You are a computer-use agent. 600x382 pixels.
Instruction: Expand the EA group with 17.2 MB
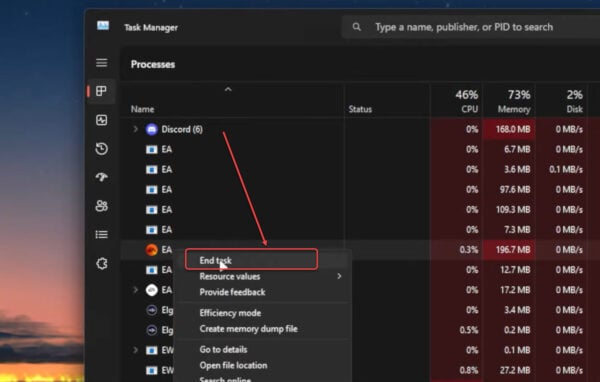pos(135,290)
